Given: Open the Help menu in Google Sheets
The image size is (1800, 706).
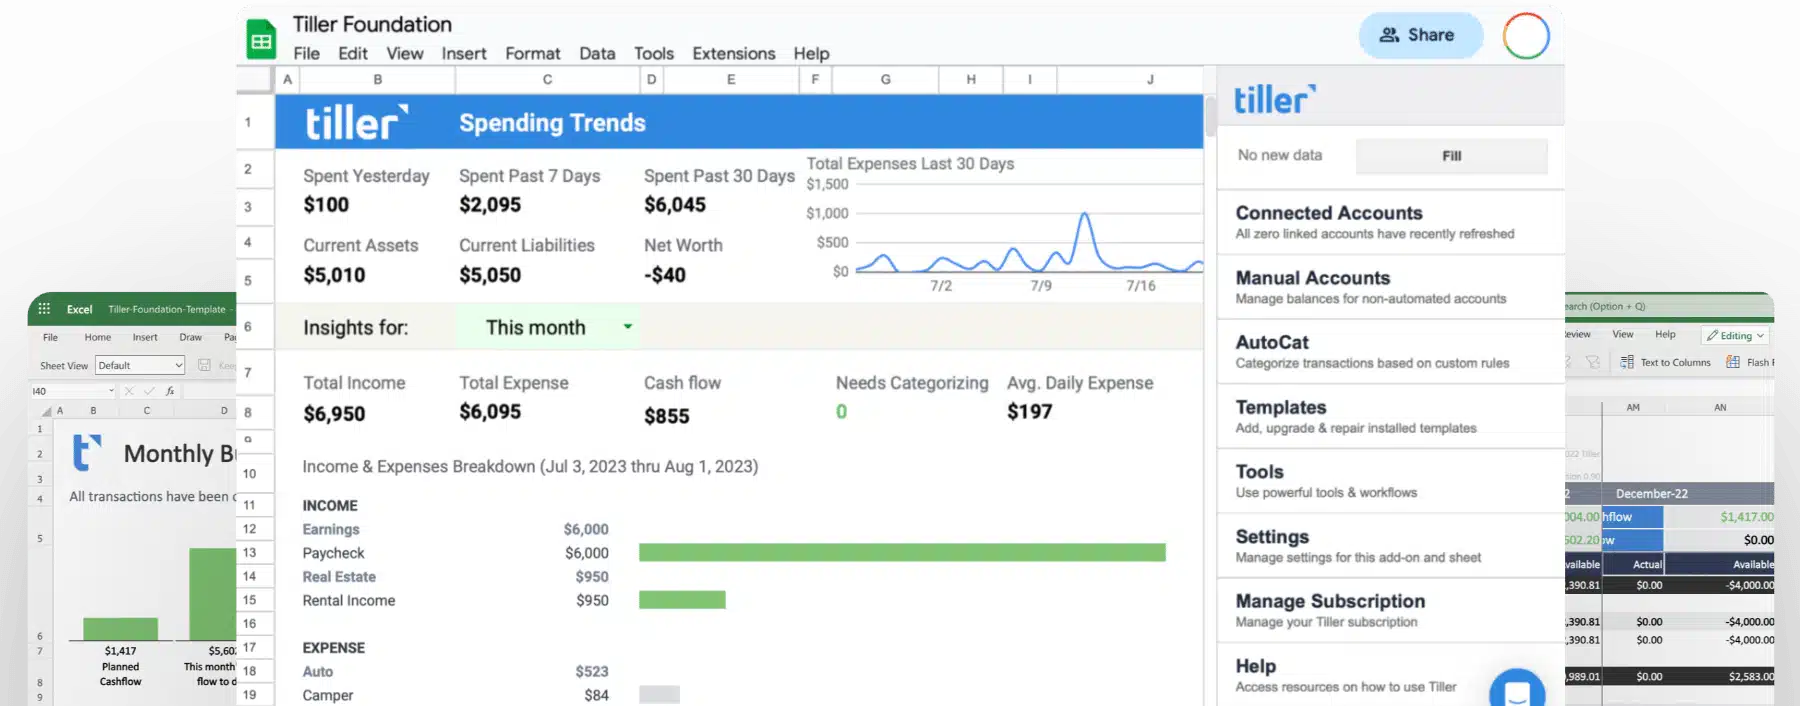Looking at the screenshot, I should [x=812, y=53].
